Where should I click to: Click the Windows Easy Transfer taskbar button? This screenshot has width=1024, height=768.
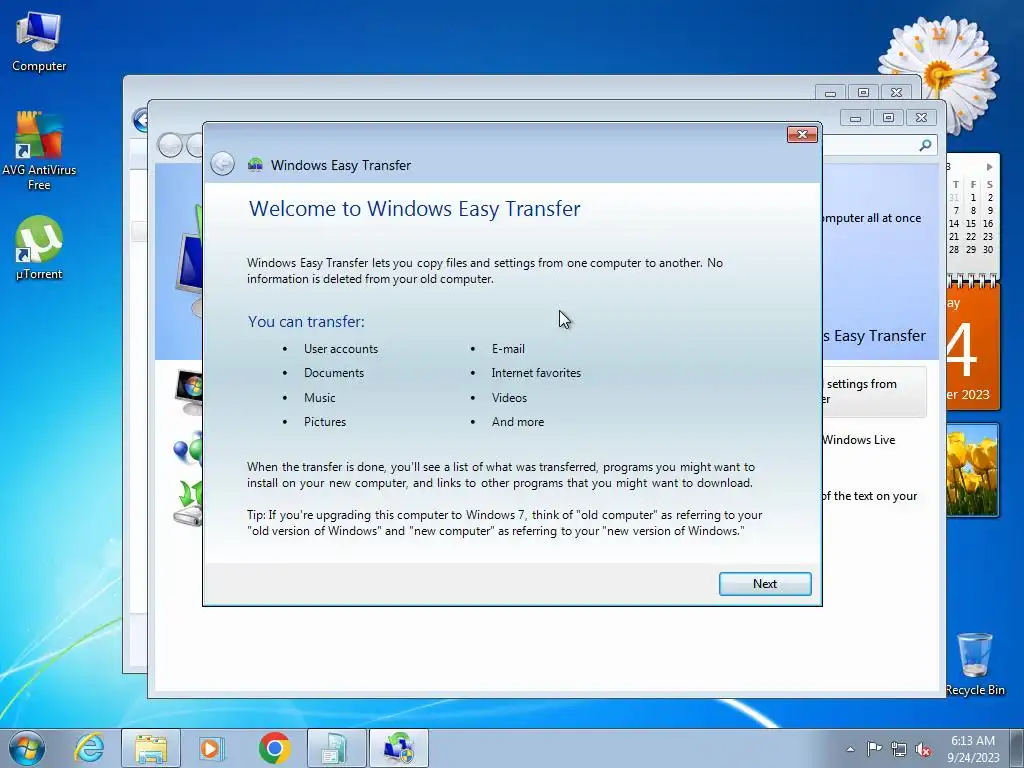pos(399,748)
